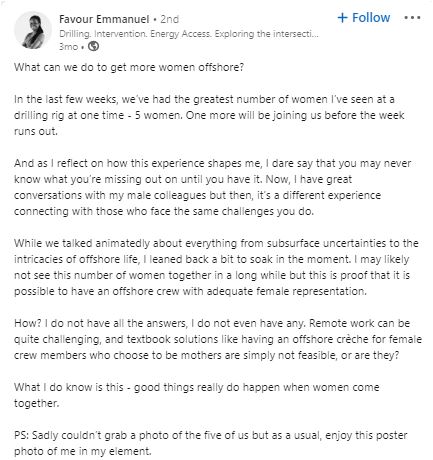Follow Favour Emmanuel
The height and width of the screenshot is (460, 433).
(364, 17)
